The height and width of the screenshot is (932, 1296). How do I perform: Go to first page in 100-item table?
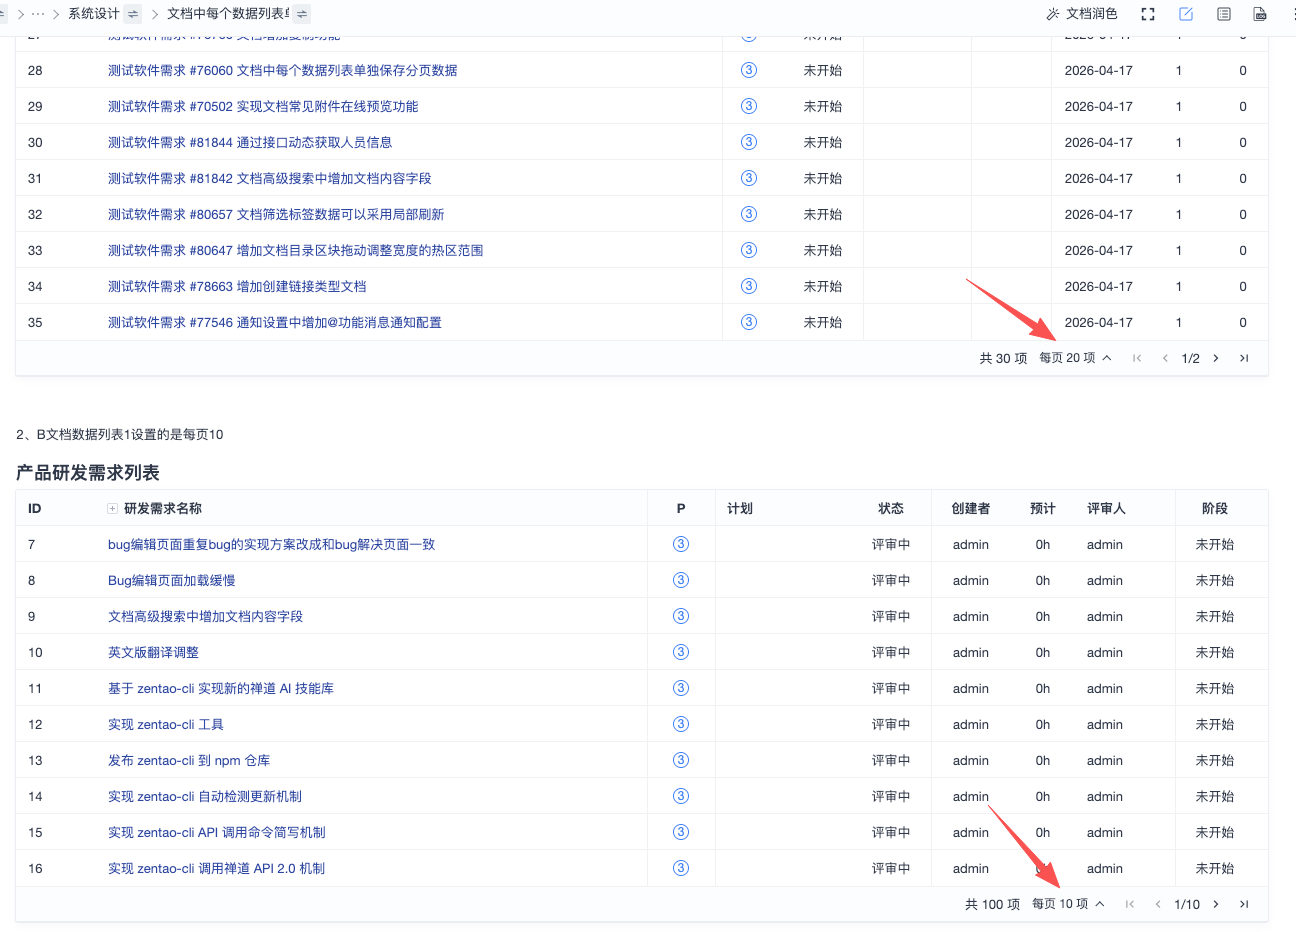tap(1130, 904)
